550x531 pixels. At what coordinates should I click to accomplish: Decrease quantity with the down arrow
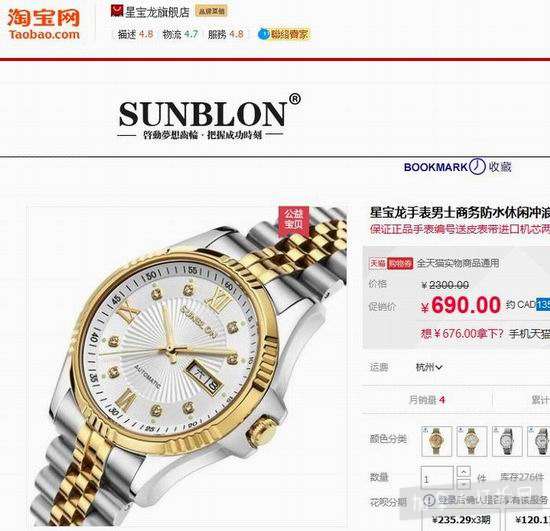tap(464, 483)
